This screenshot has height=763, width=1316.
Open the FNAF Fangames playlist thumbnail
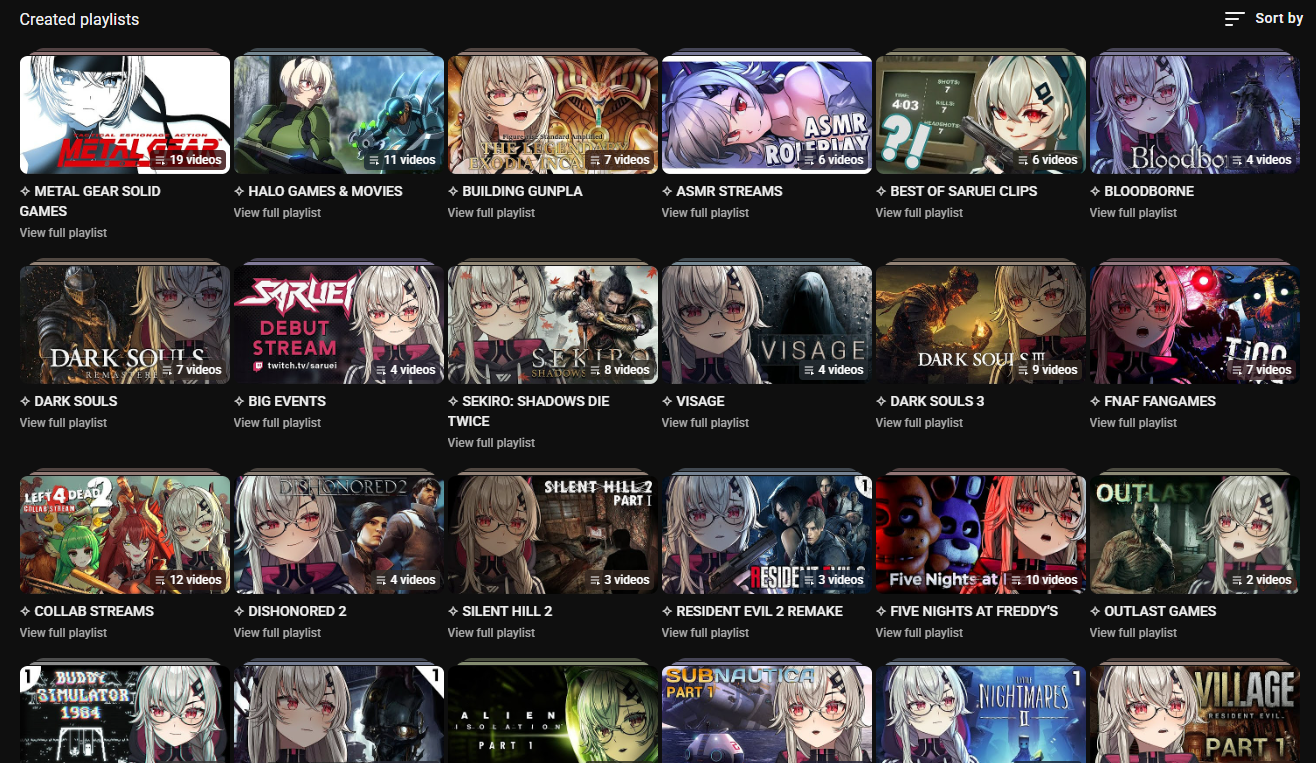tap(1195, 325)
